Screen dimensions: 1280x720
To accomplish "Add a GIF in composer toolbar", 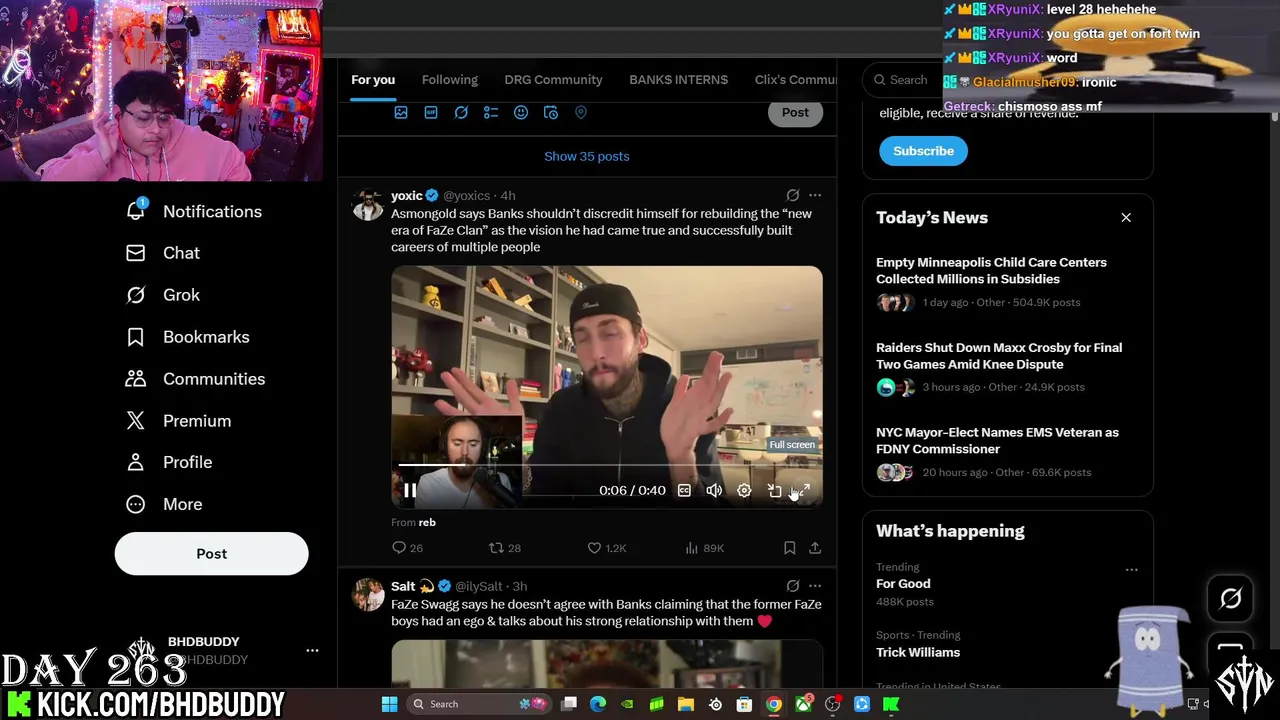I will (431, 113).
